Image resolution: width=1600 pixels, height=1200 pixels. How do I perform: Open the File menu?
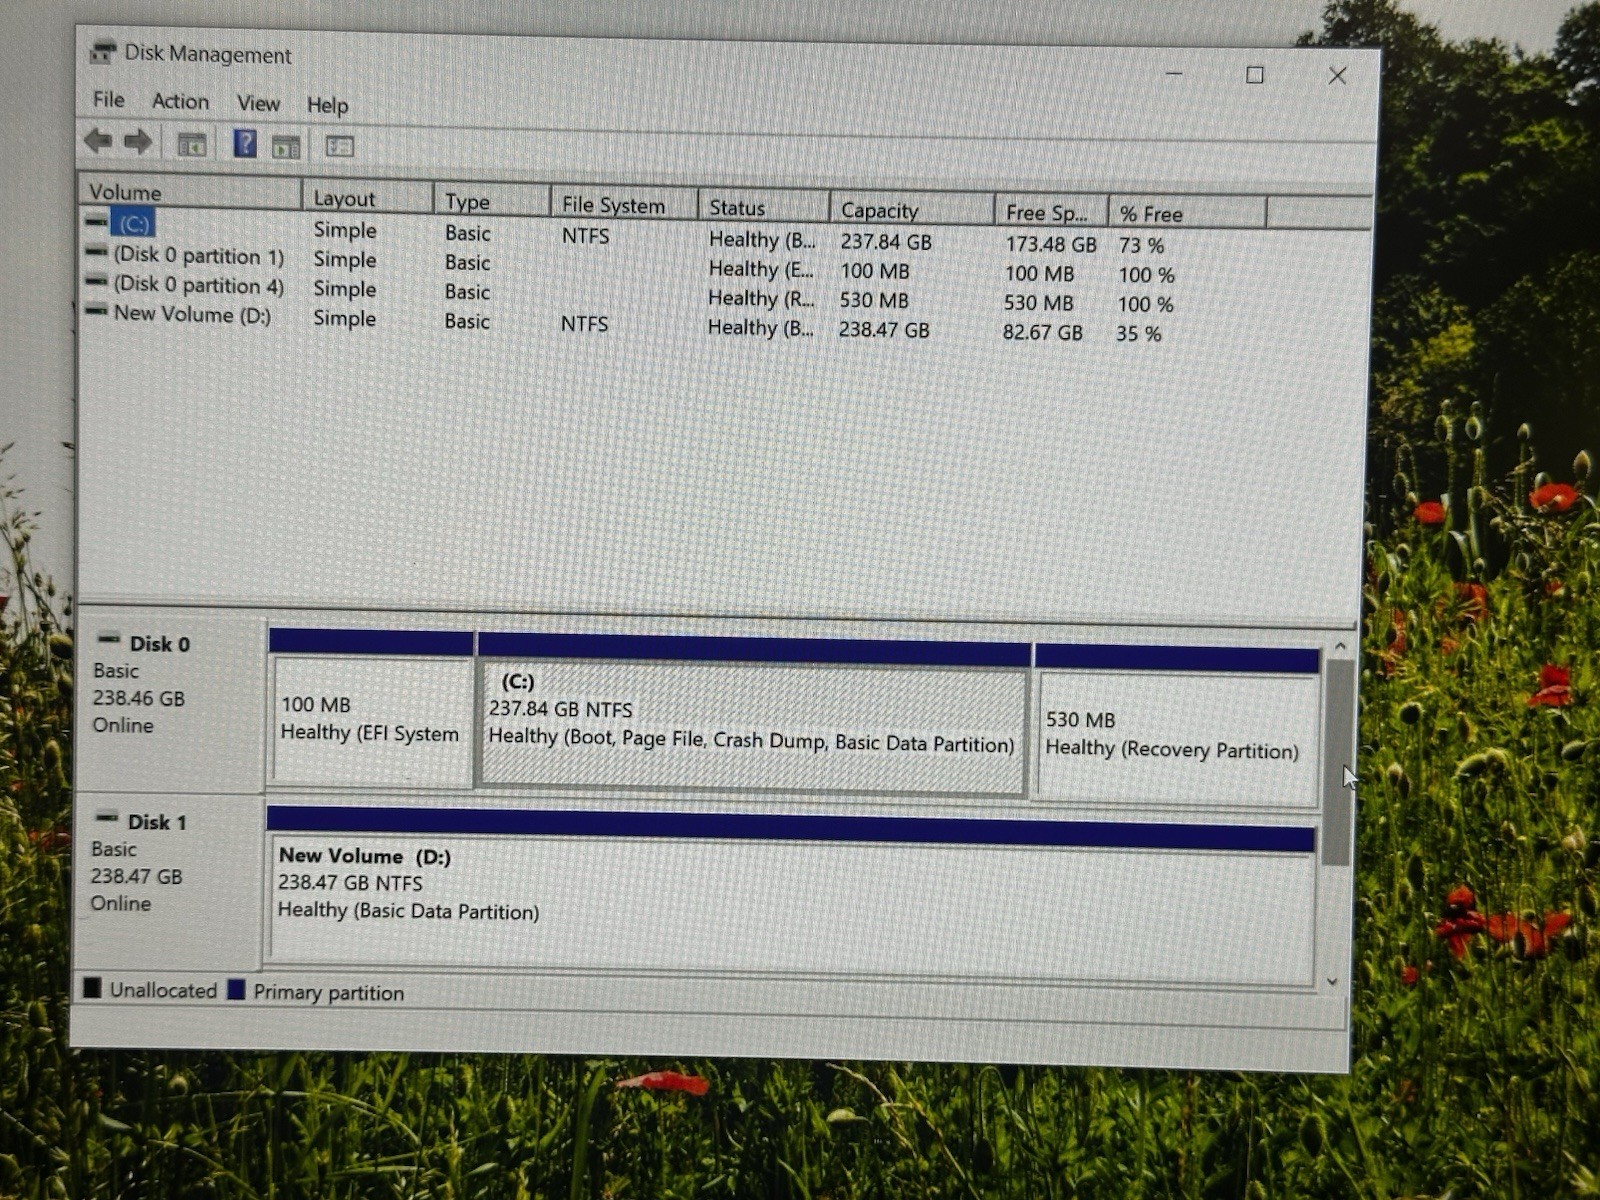pos(109,100)
